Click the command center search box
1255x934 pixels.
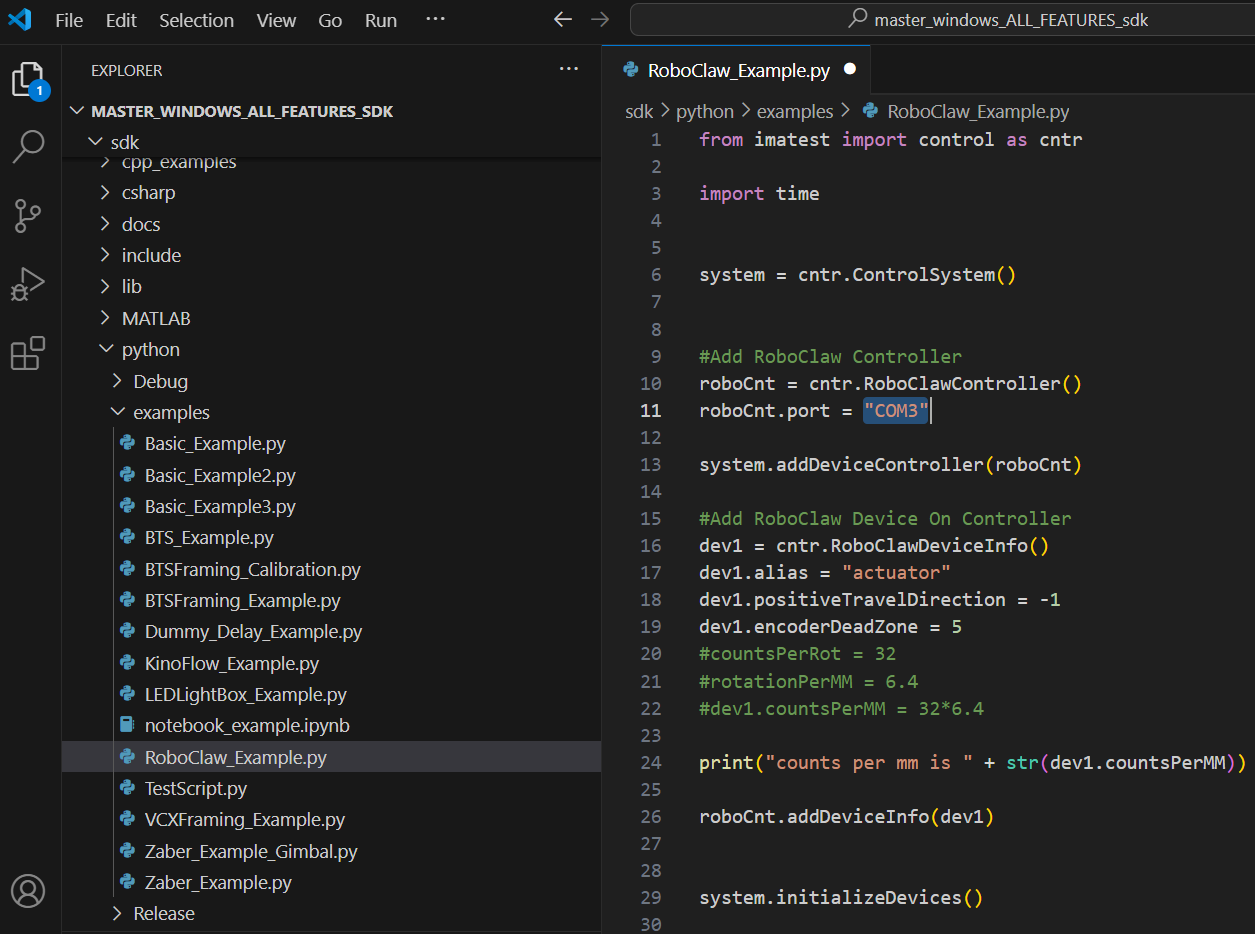tap(942, 20)
